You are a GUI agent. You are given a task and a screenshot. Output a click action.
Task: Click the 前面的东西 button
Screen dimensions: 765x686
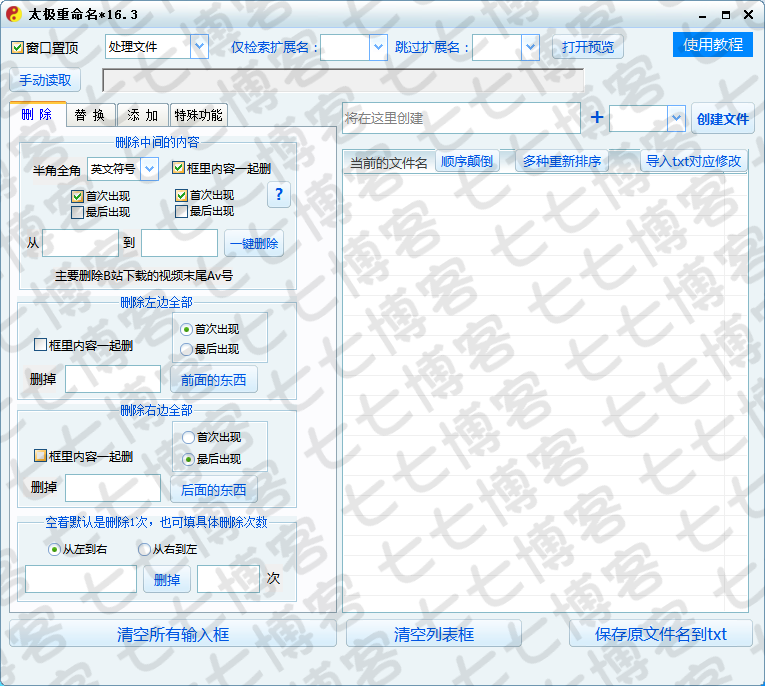click(x=214, y=380)
